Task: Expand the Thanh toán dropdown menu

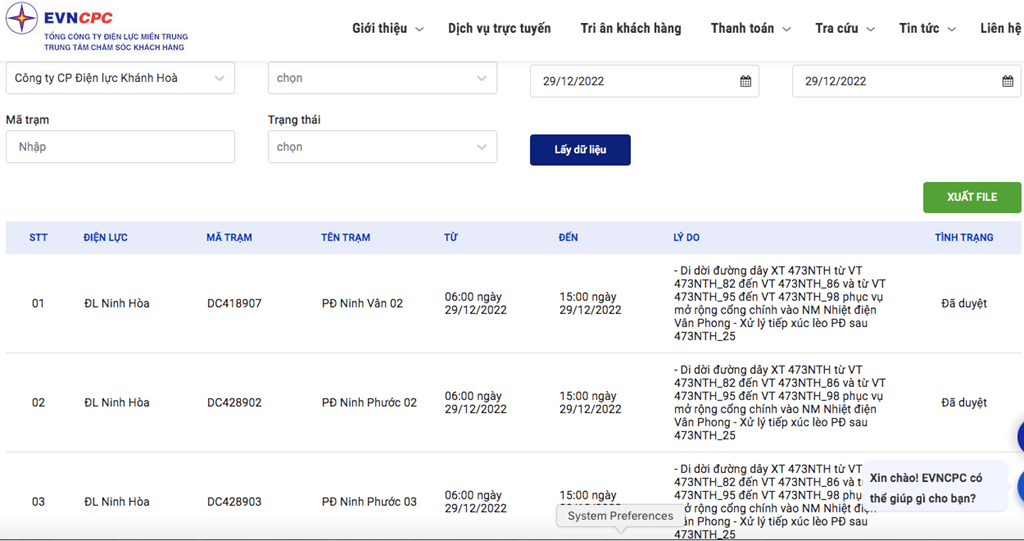Action: coord(750,28)
